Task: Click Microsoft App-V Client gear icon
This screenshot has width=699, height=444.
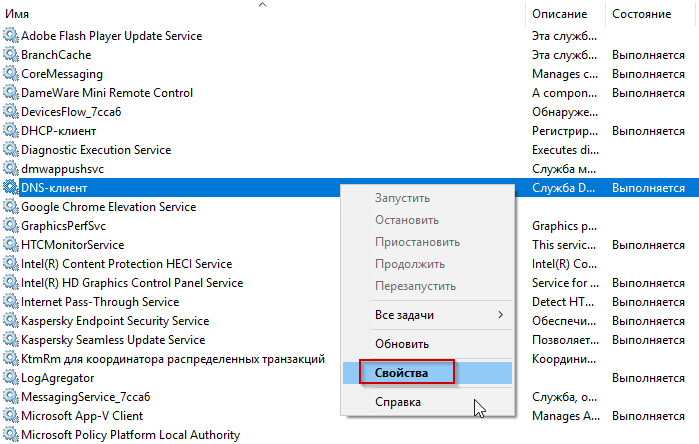Action: pyautogui.click(x=11, y=416)
